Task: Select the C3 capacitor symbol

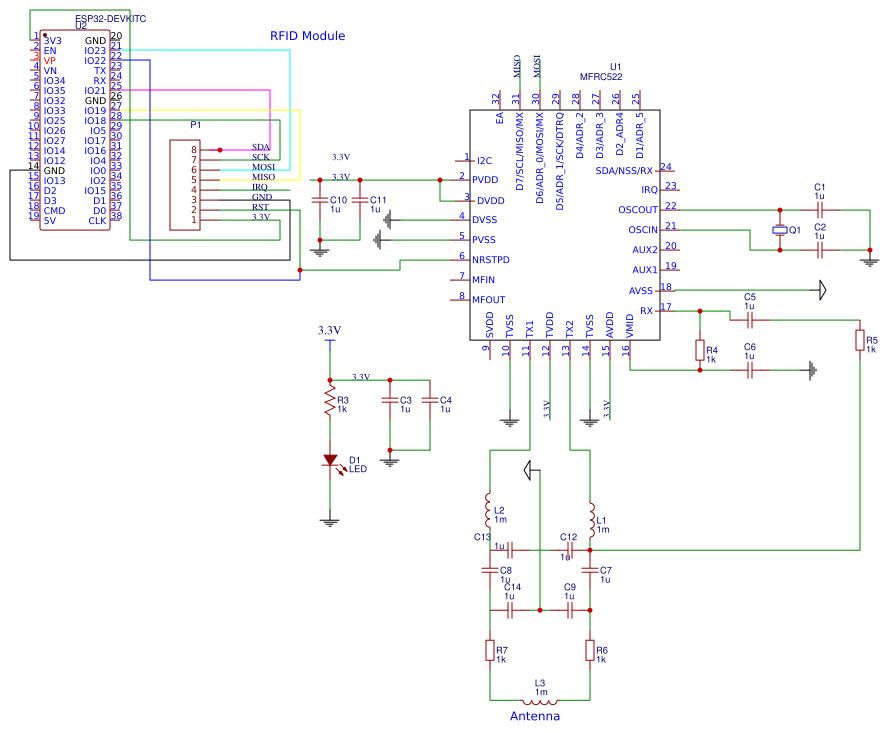Action: point(390,400)
